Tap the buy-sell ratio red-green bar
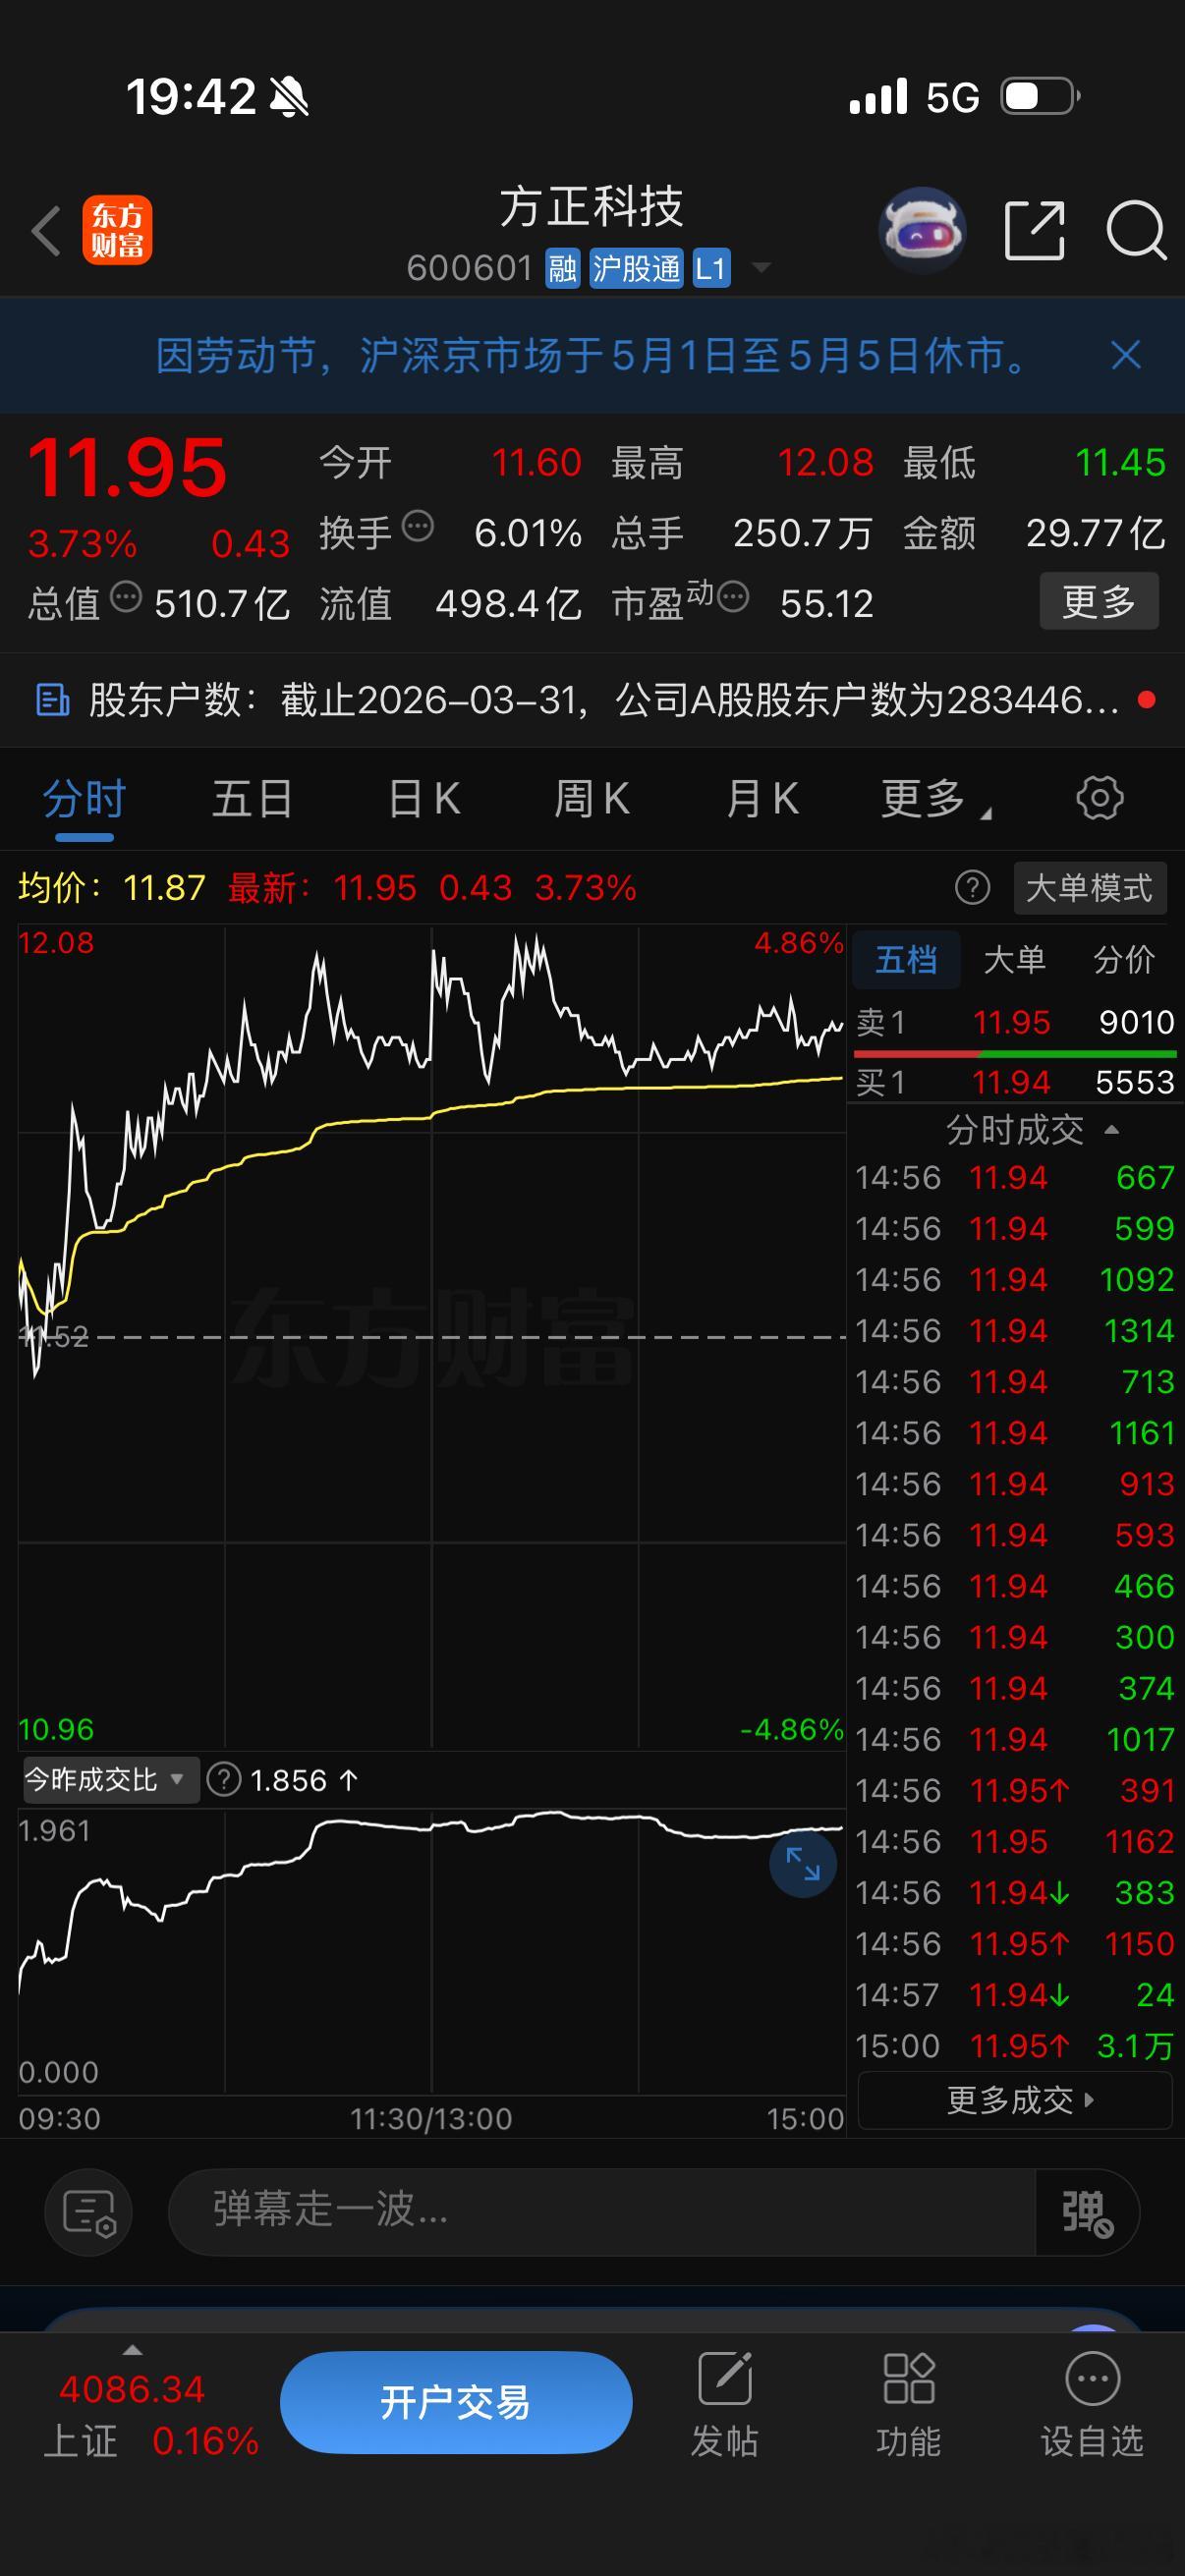Viewport: 1185px width, 2576px height. click(1015, 1053)
